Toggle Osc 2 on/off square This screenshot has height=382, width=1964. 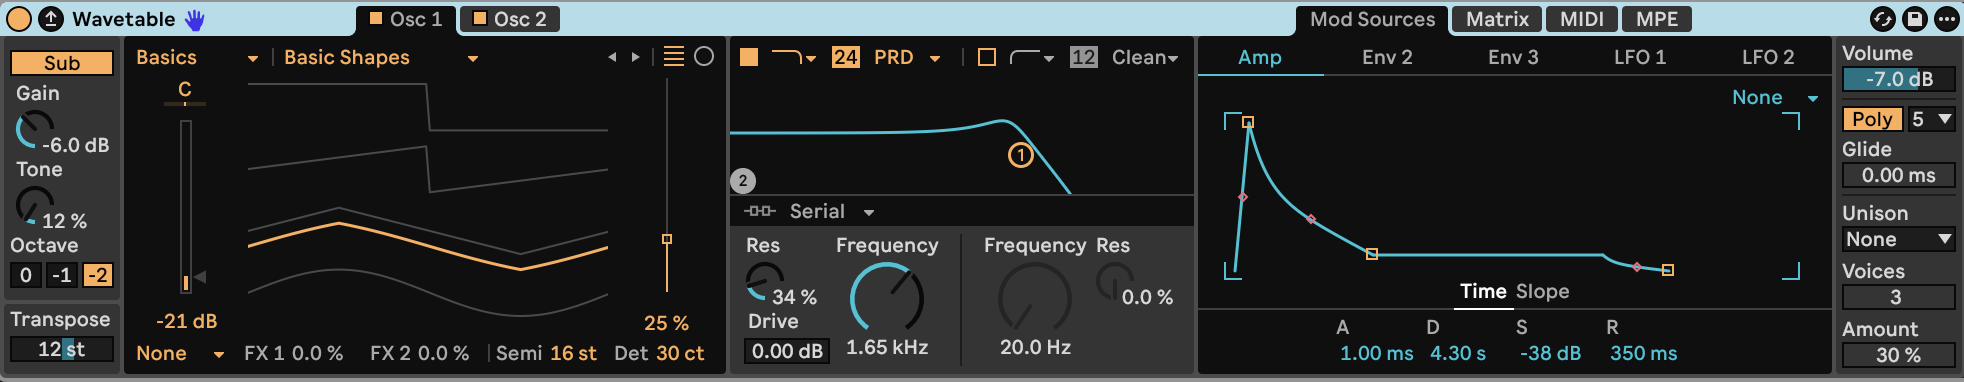click(x=480, y=18)
